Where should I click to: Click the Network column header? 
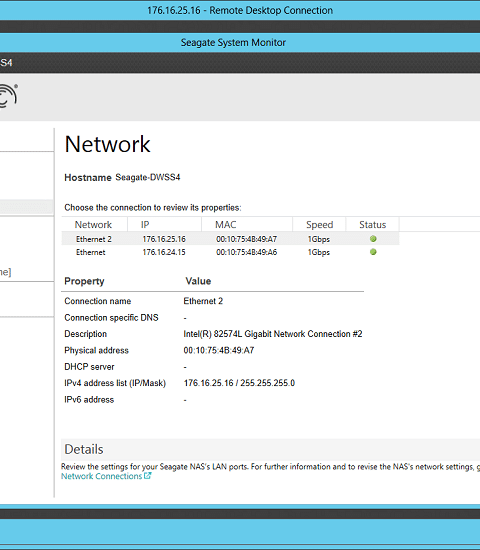(93, 224)
